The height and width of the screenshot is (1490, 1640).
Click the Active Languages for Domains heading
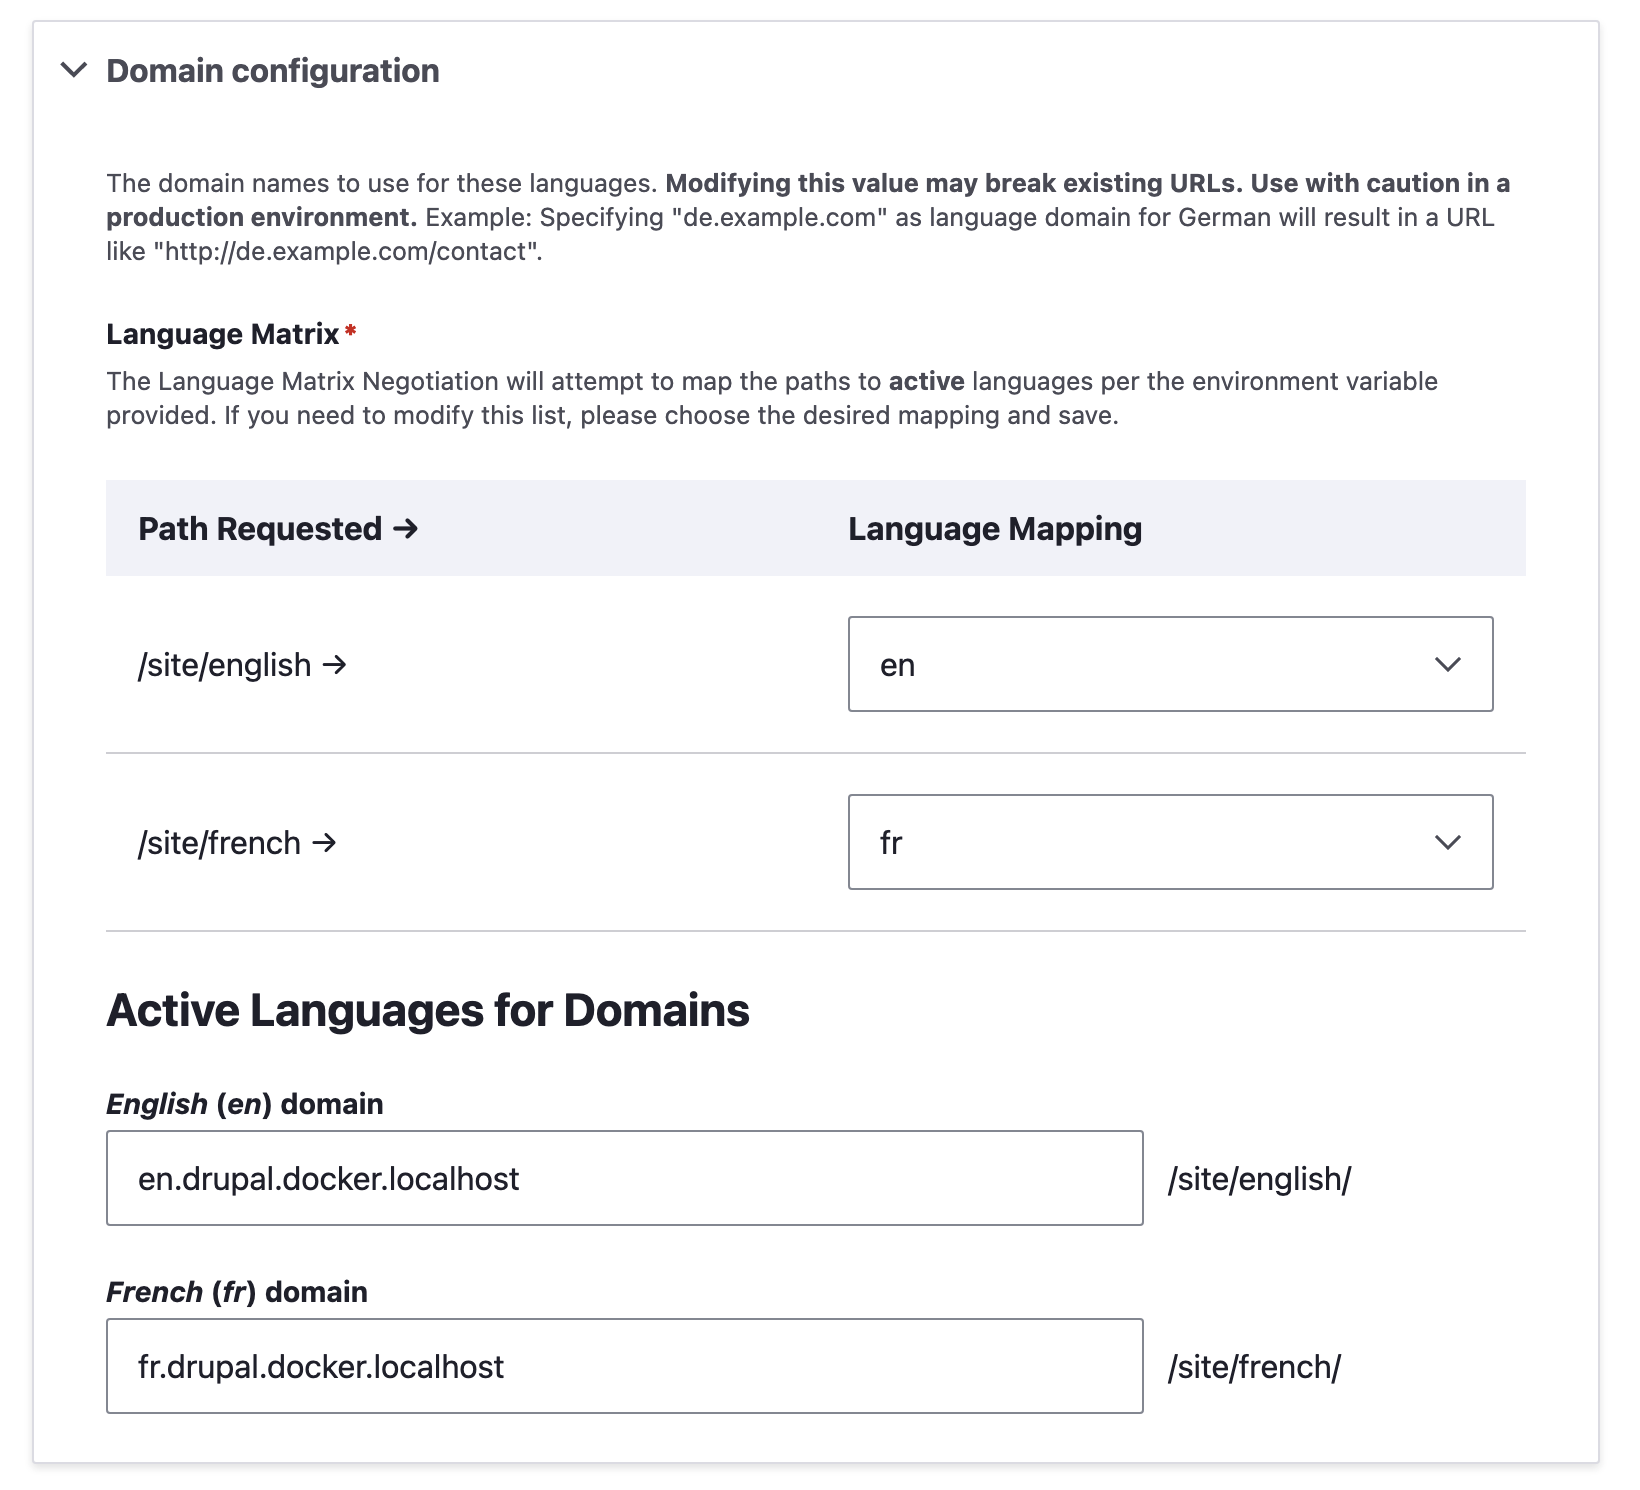click(x=428, y=1012)
